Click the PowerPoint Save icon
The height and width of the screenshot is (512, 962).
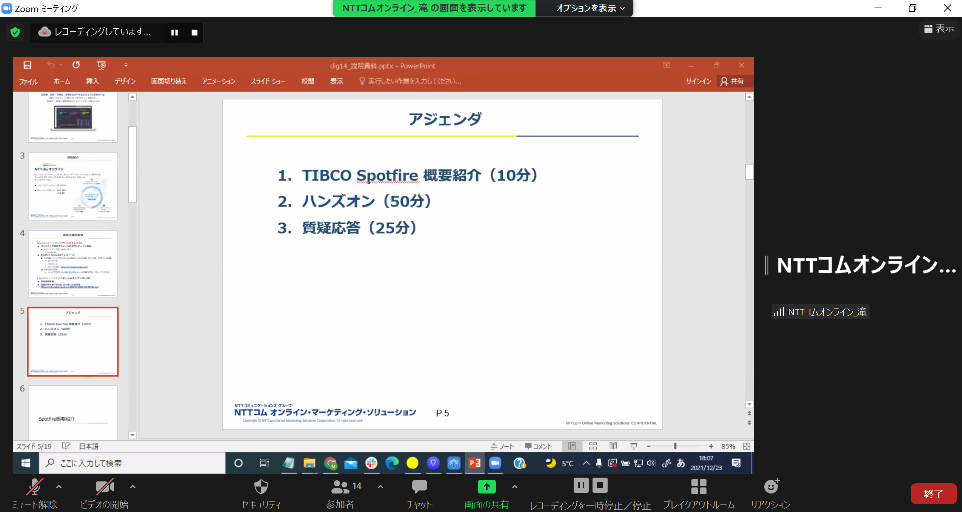tap(27, 65)
